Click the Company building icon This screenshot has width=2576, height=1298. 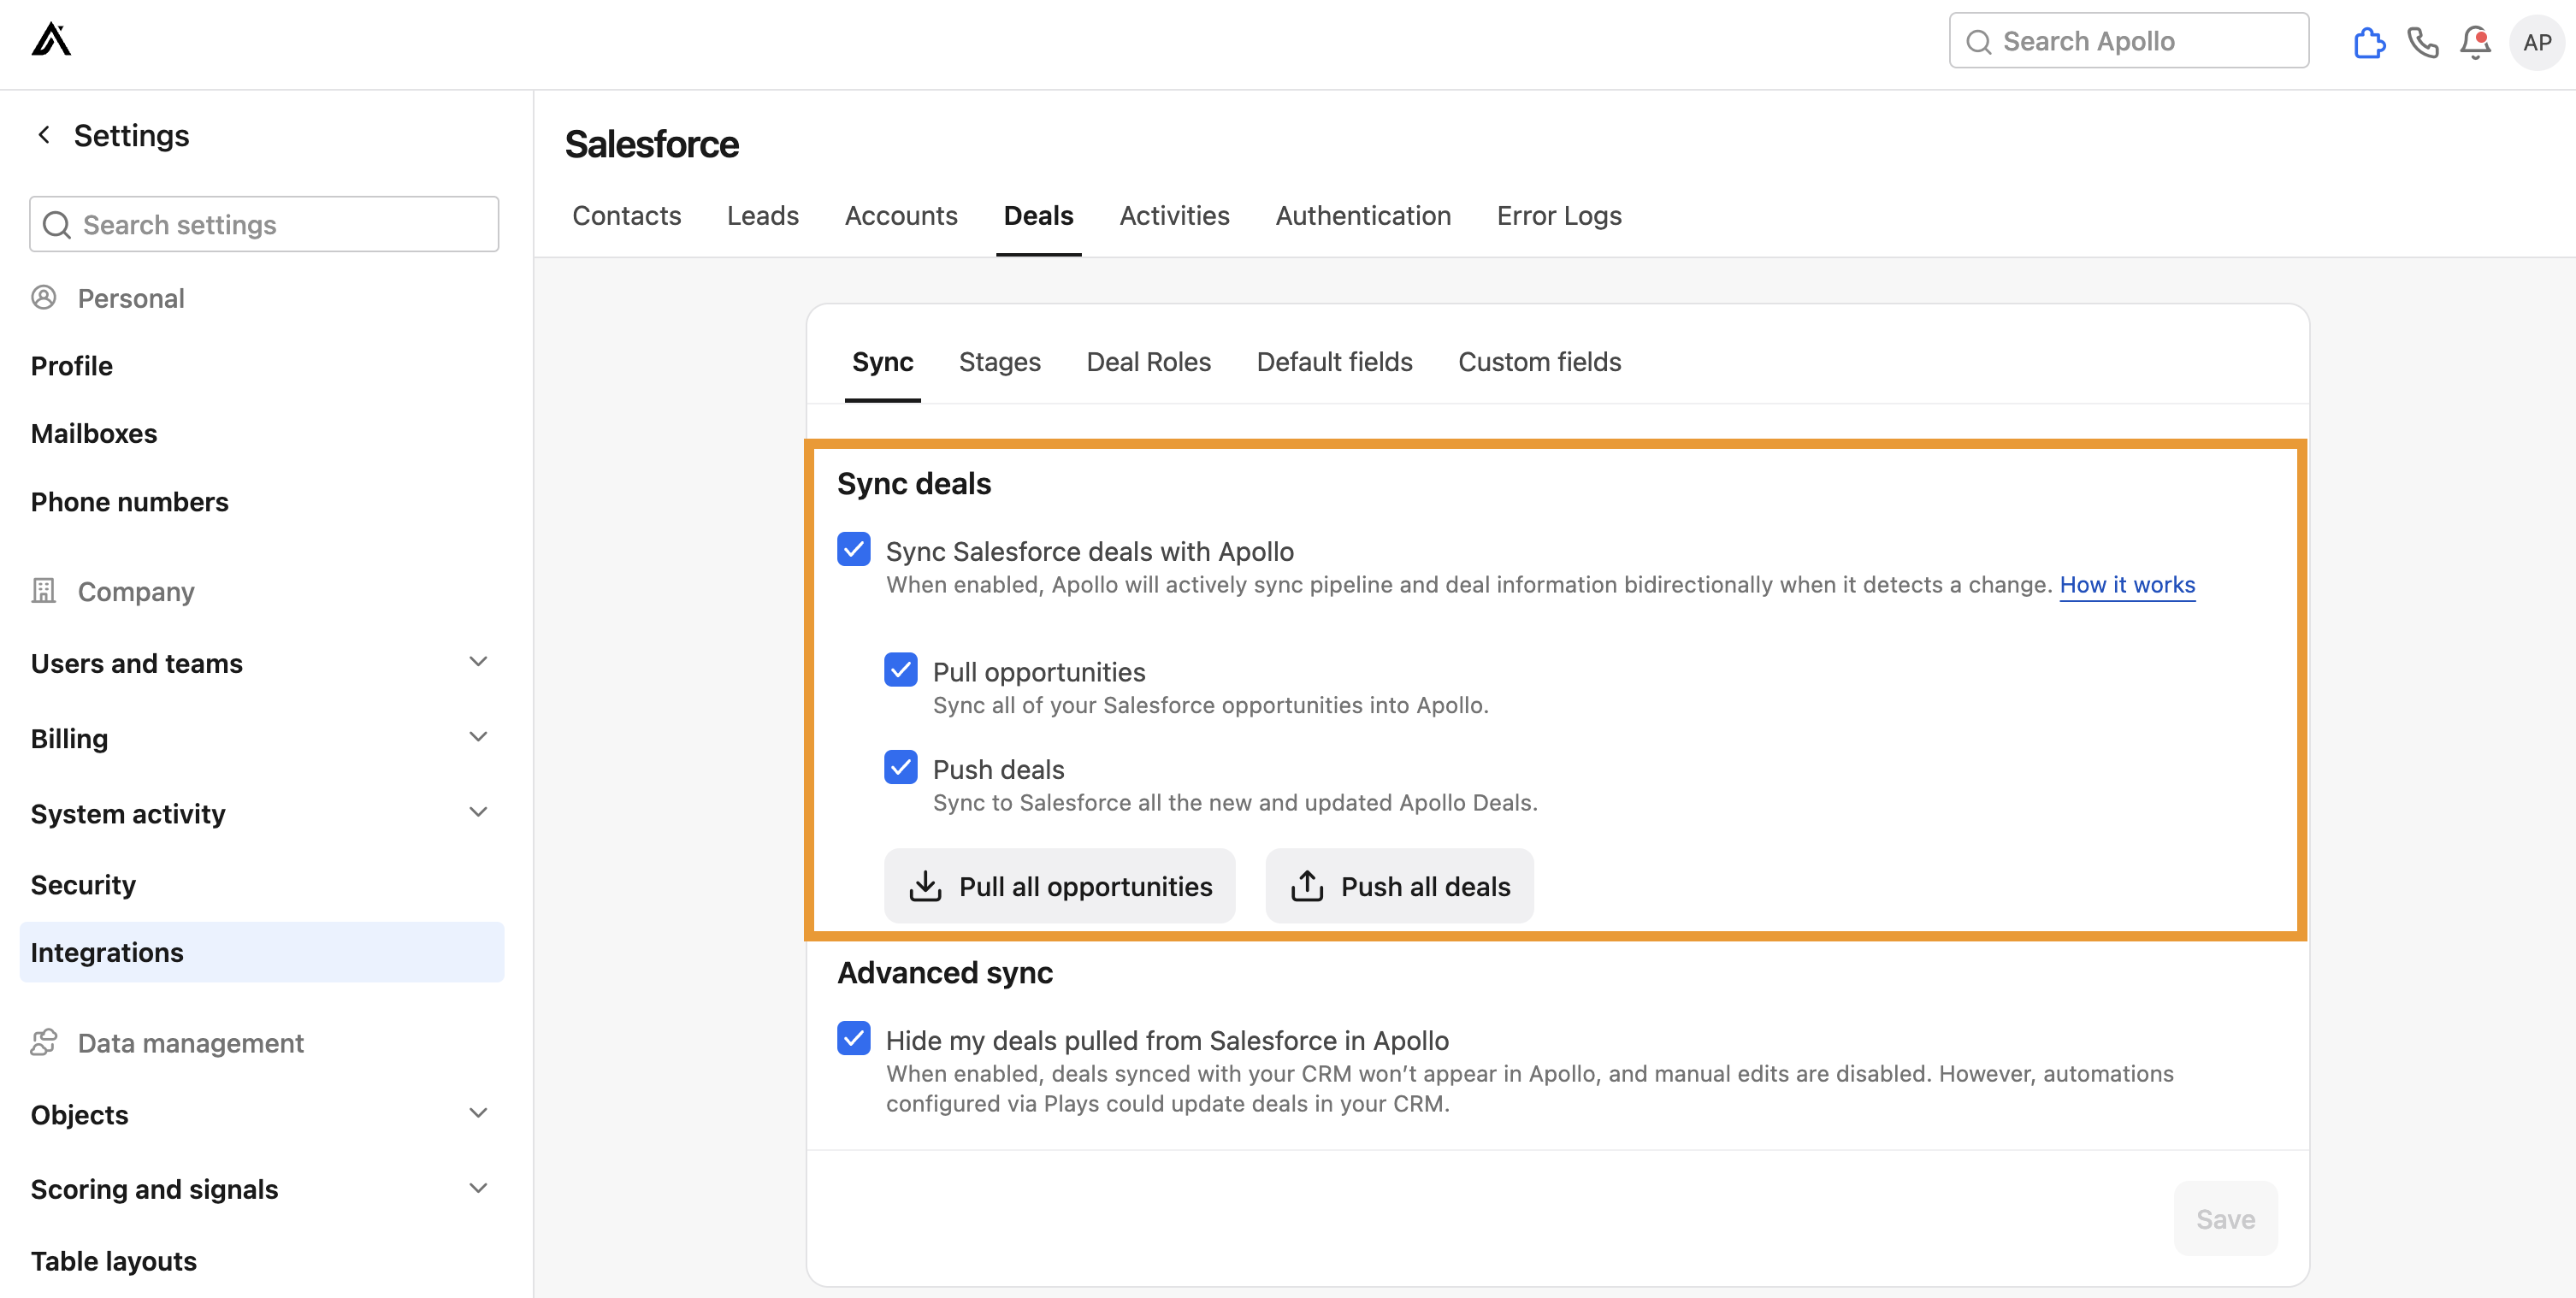coord(42,590)
